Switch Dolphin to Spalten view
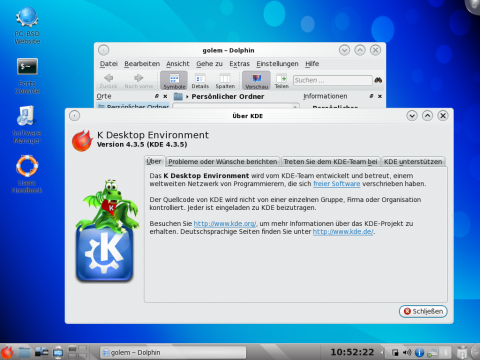This screenshot has height=360, width=480. coord(225,81)
